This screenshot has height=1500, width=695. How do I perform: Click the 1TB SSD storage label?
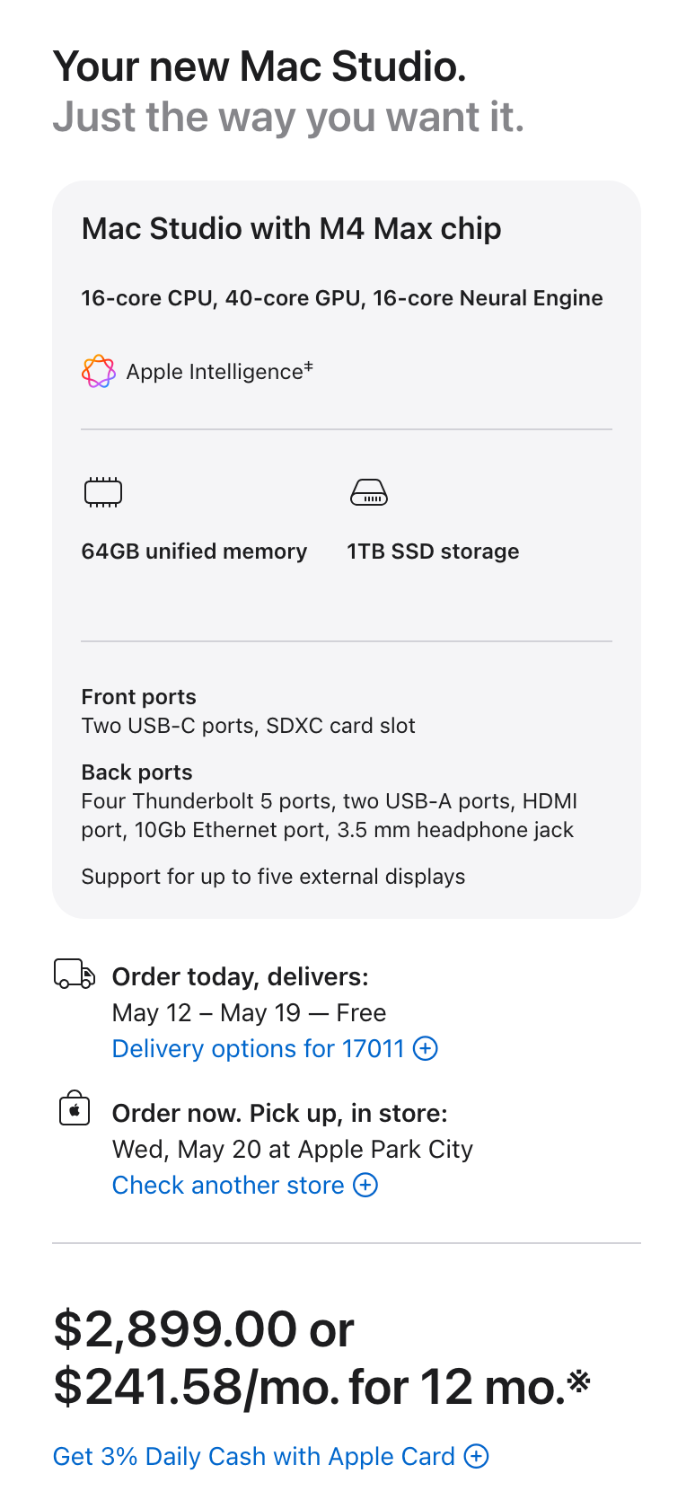tap(433, 551)
